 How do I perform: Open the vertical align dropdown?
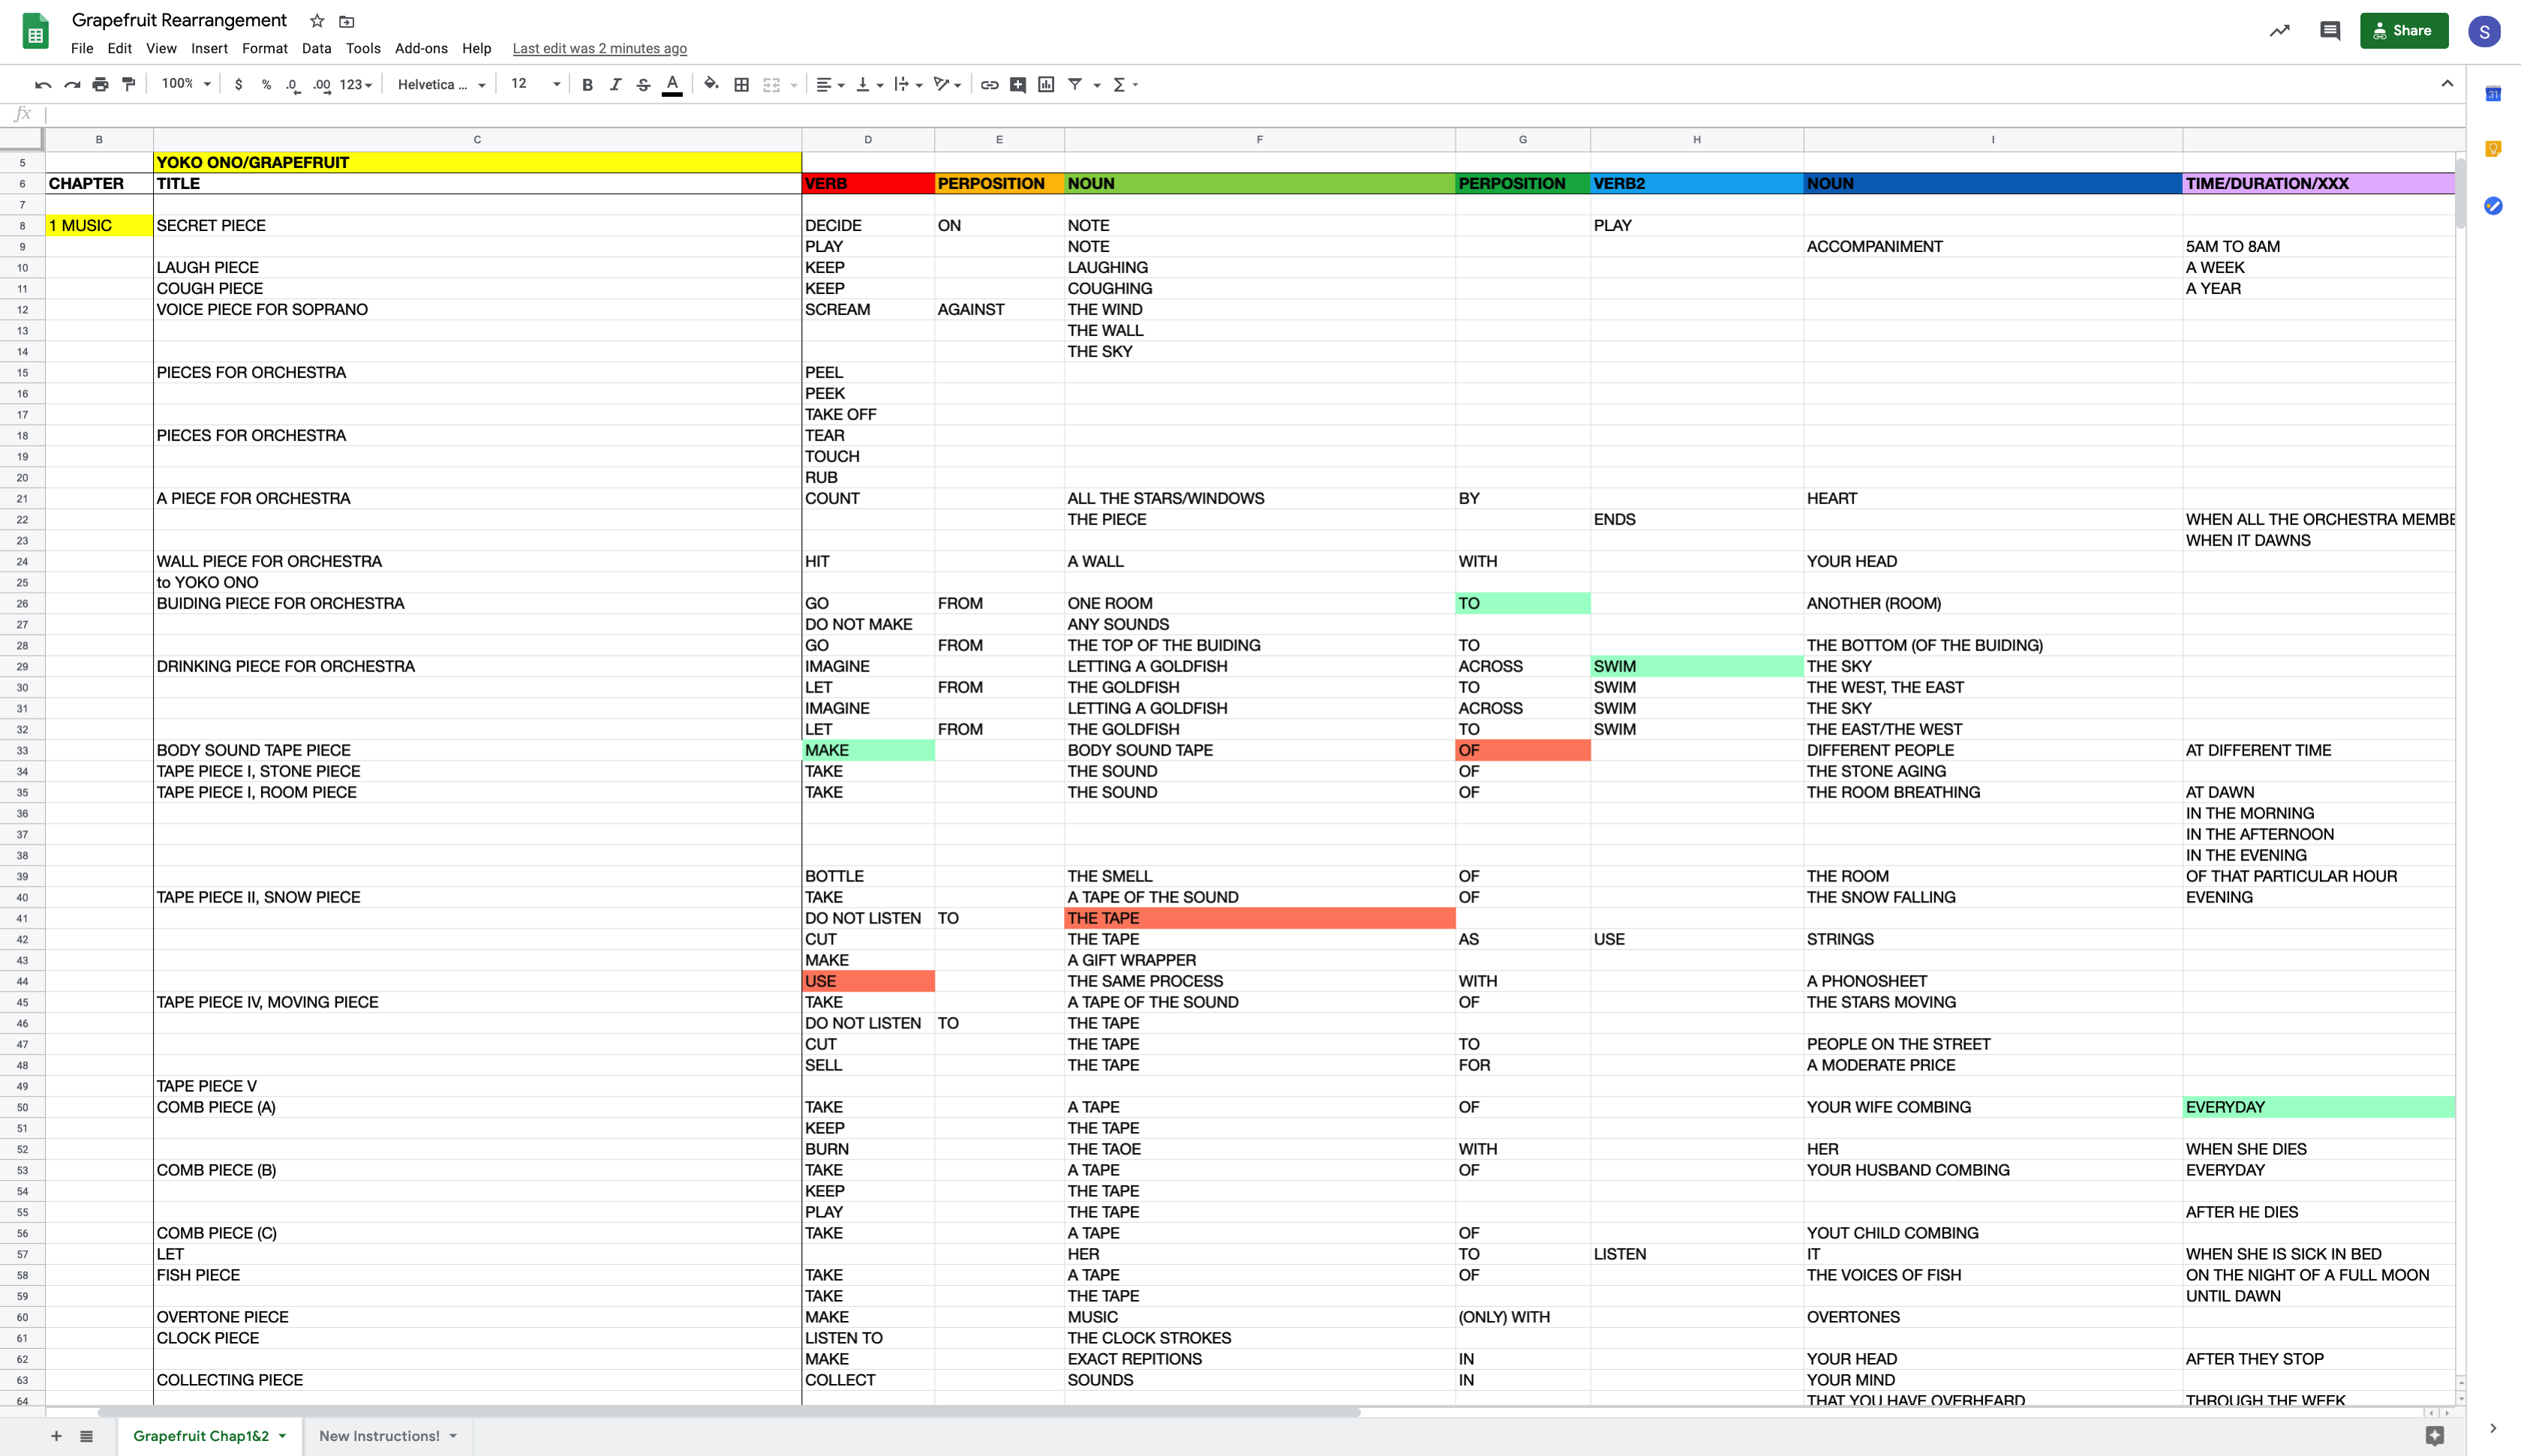tap(869, 85)
